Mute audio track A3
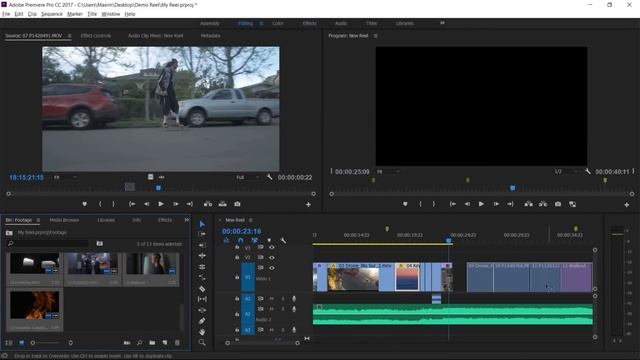640x360 pixels. pos(271,330)
